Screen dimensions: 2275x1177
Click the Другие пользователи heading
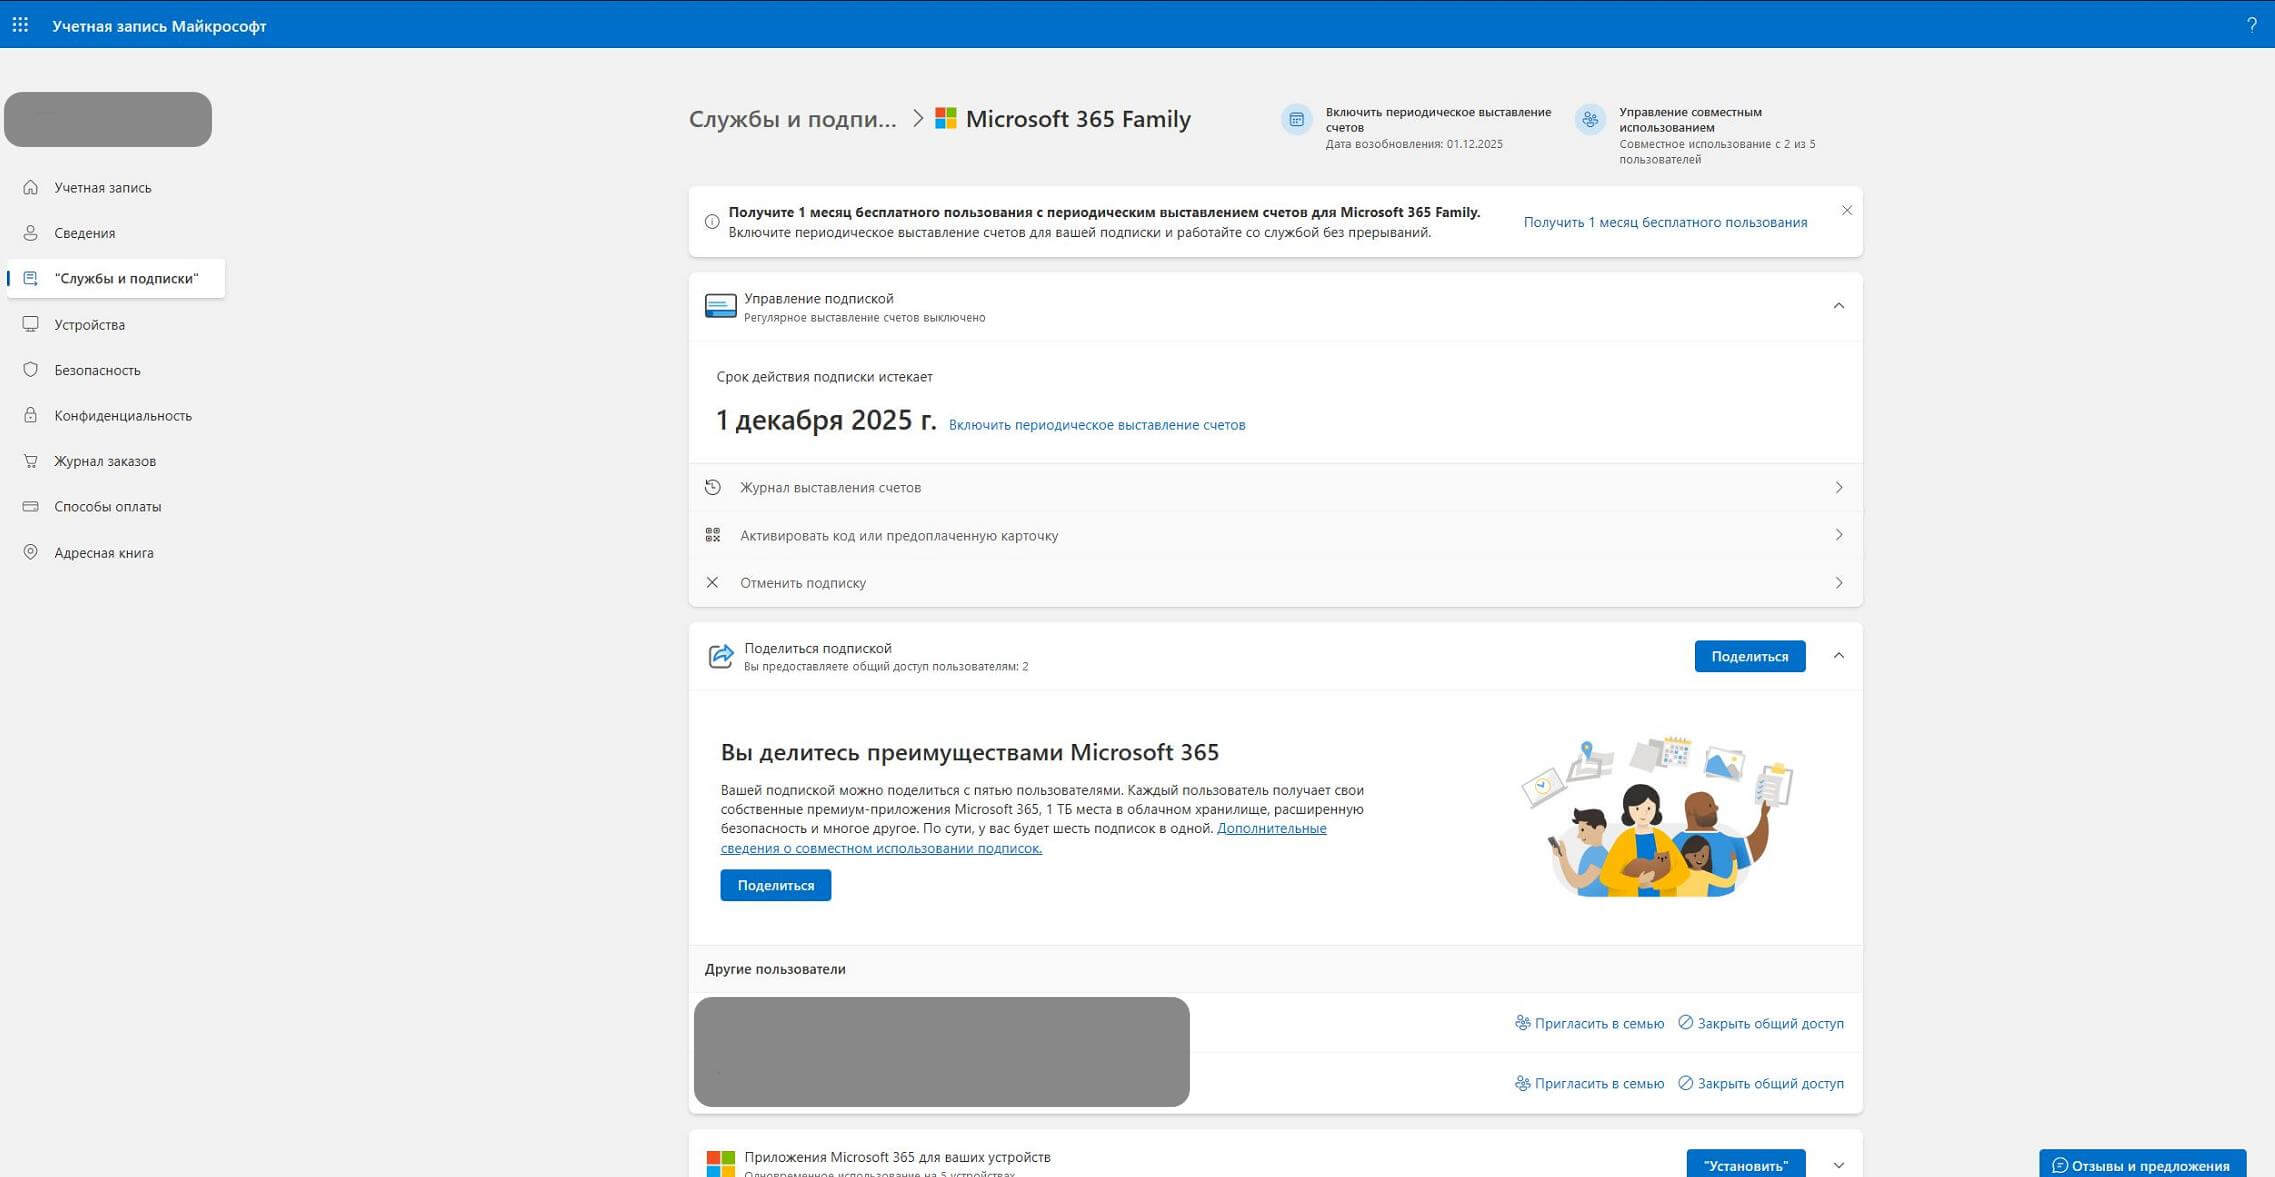[x=775, y=969]
